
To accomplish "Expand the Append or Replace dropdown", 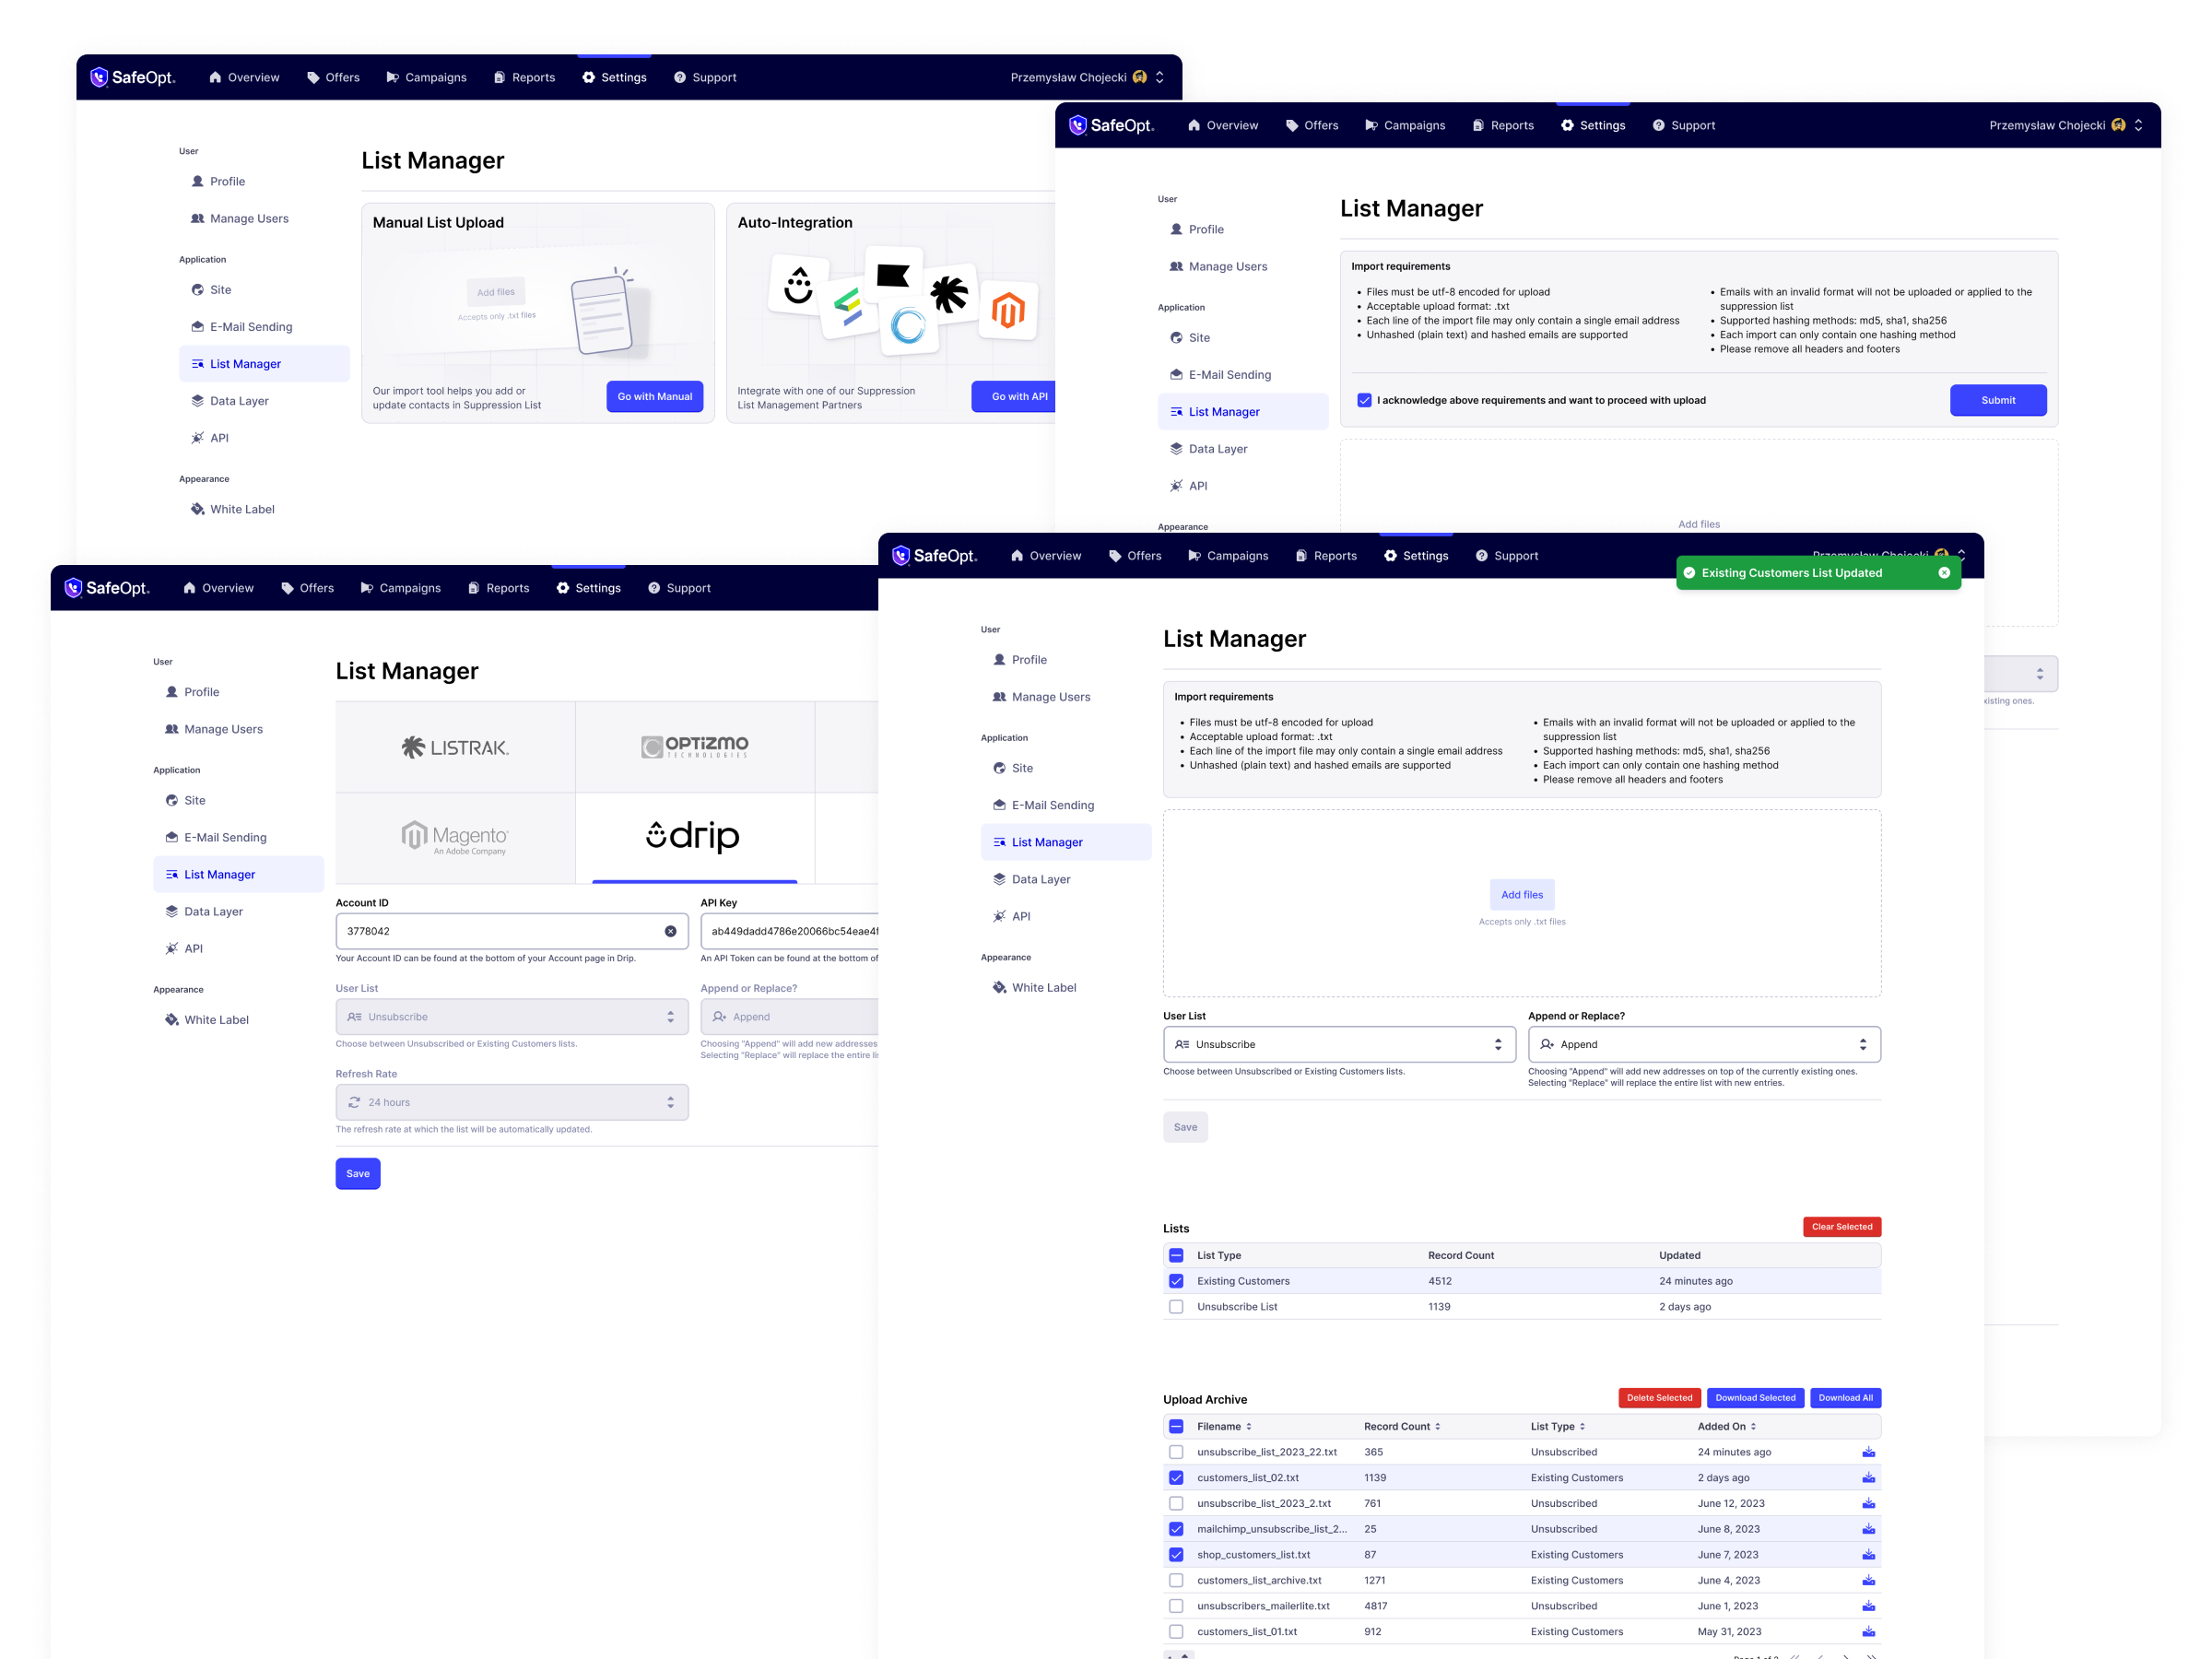I will pyautogui.click(x=1704, y=1044).
